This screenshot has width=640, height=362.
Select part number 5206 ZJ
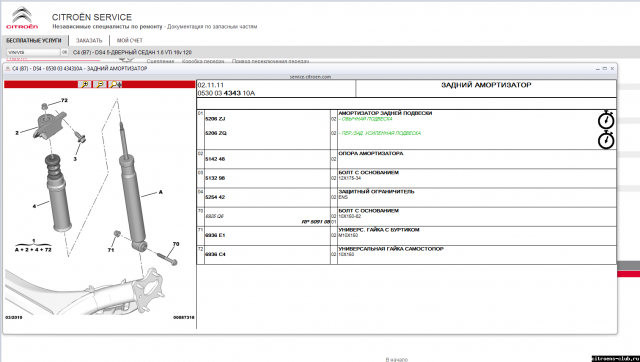[215, 119]
